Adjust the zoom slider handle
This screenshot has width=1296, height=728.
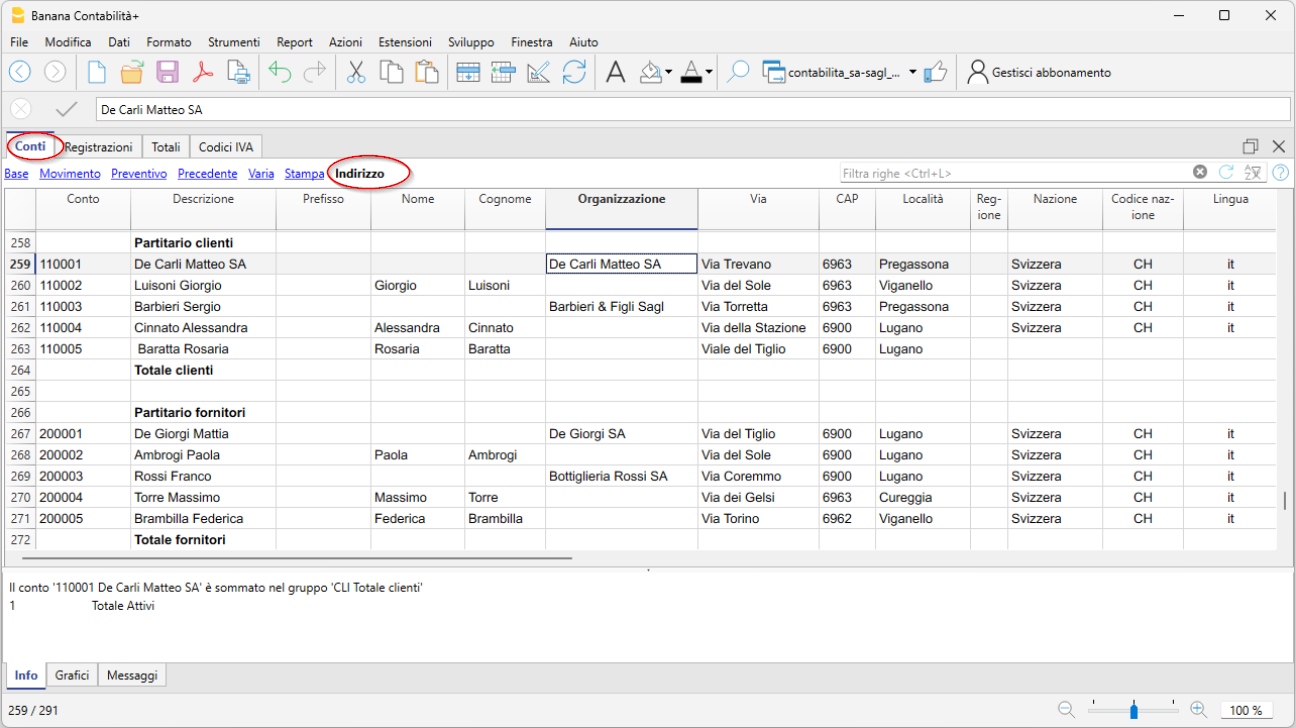click(1133, 711)
